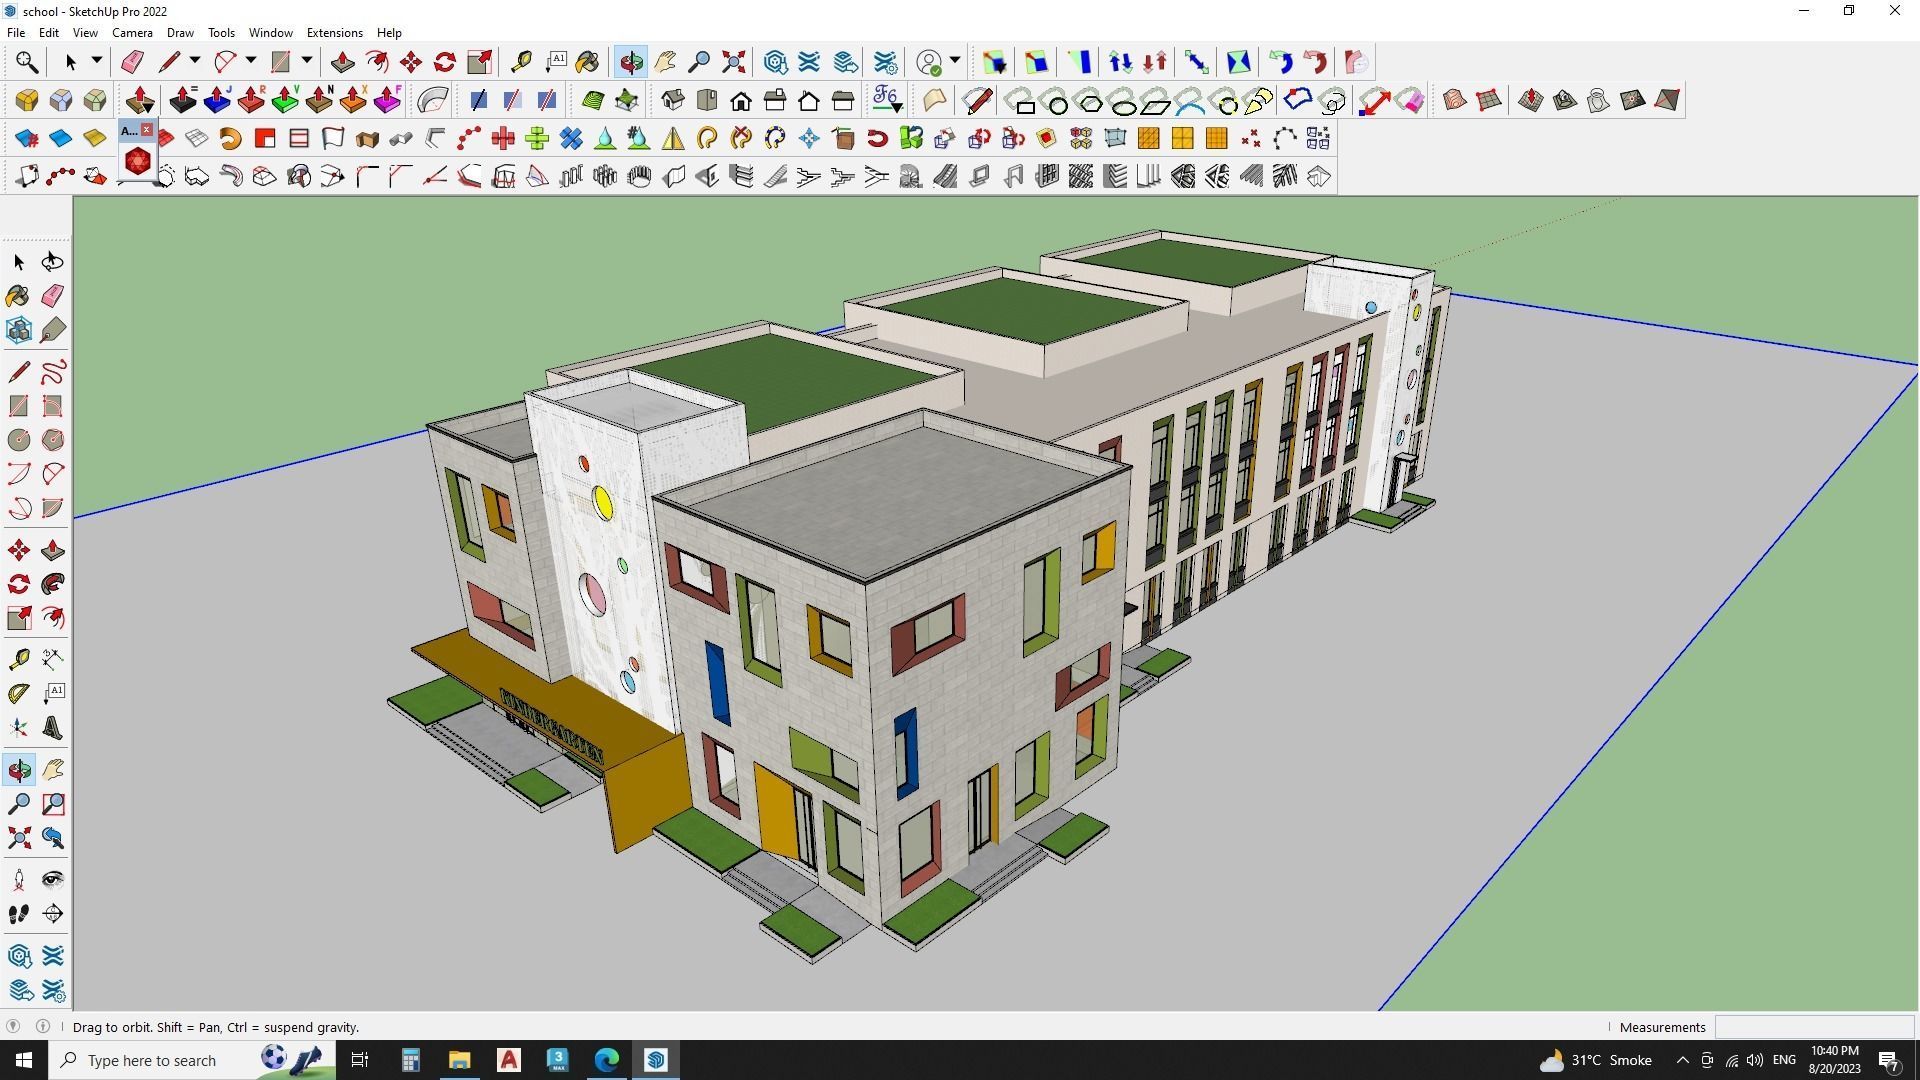Click the Measurements input box

[x=1813, y=1027]
